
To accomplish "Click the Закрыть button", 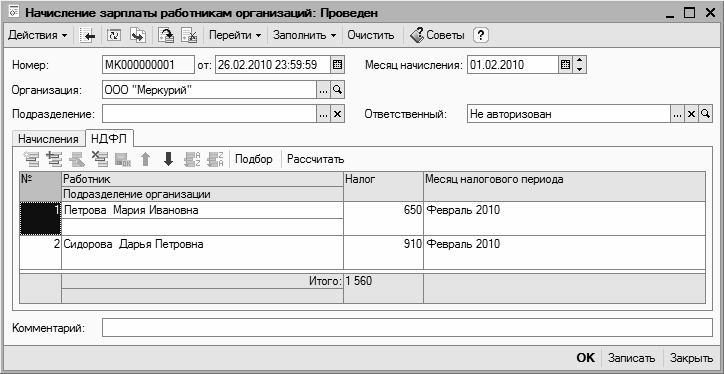I will [691, 358].
